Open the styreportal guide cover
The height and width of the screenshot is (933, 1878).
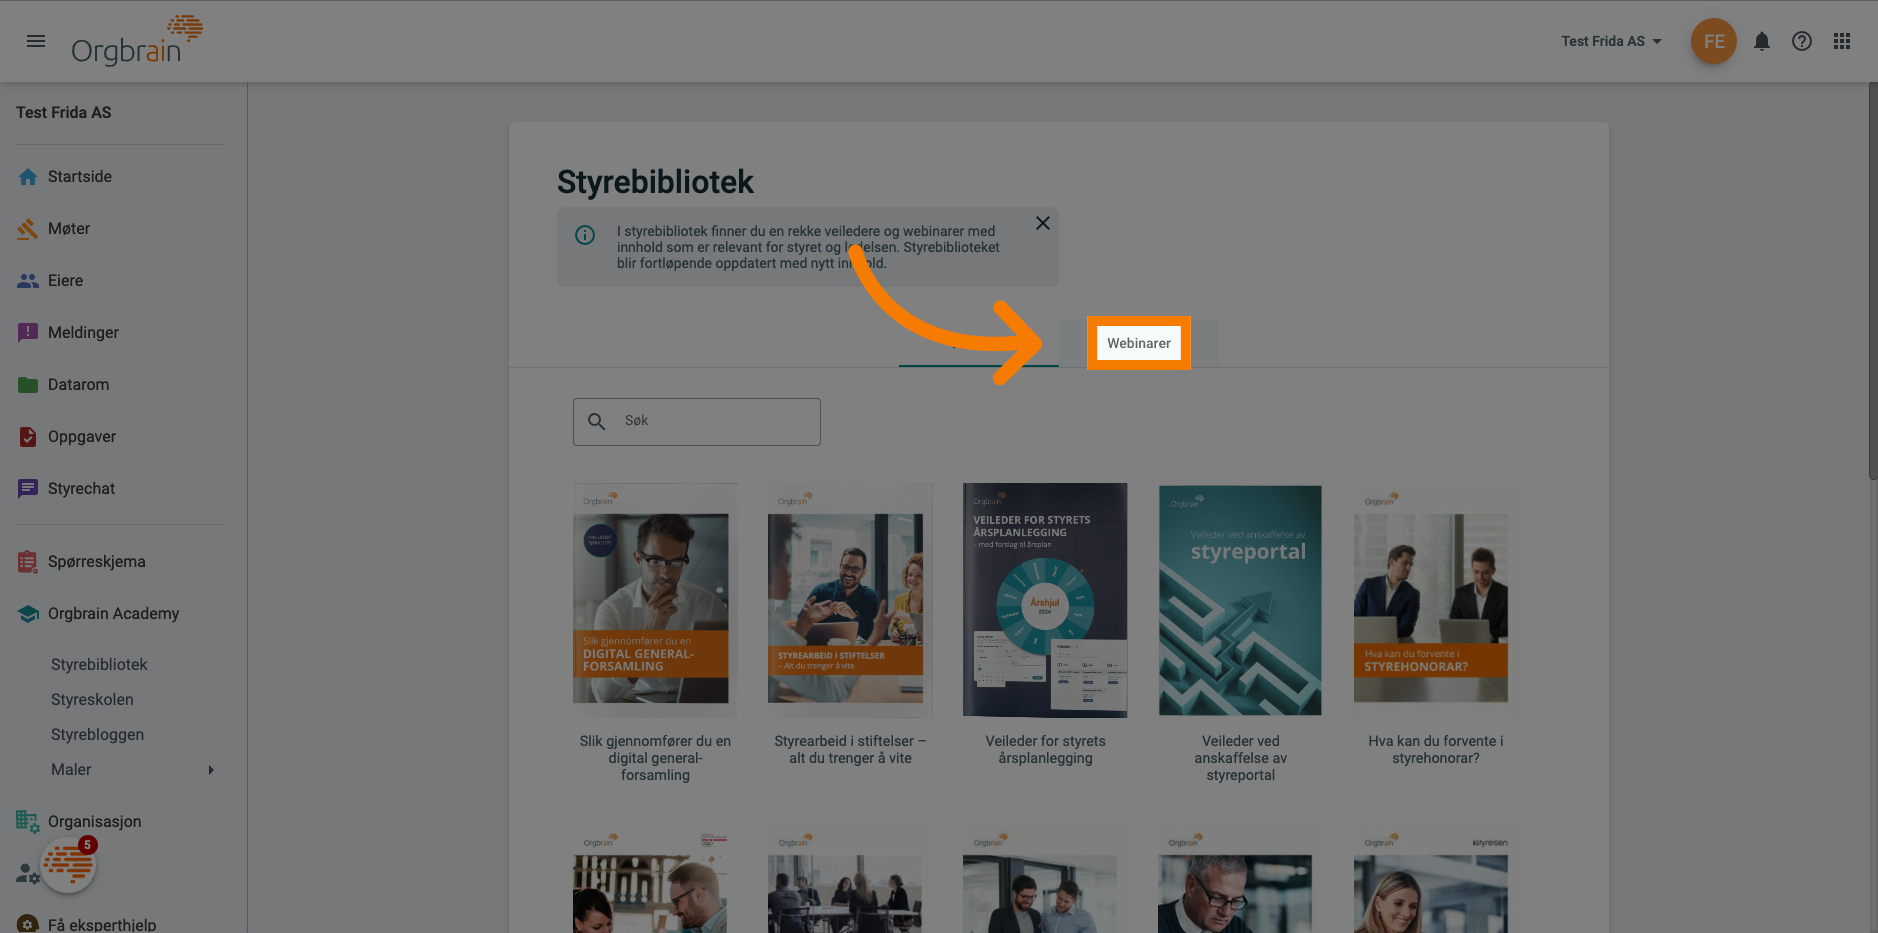[1240, 600]
